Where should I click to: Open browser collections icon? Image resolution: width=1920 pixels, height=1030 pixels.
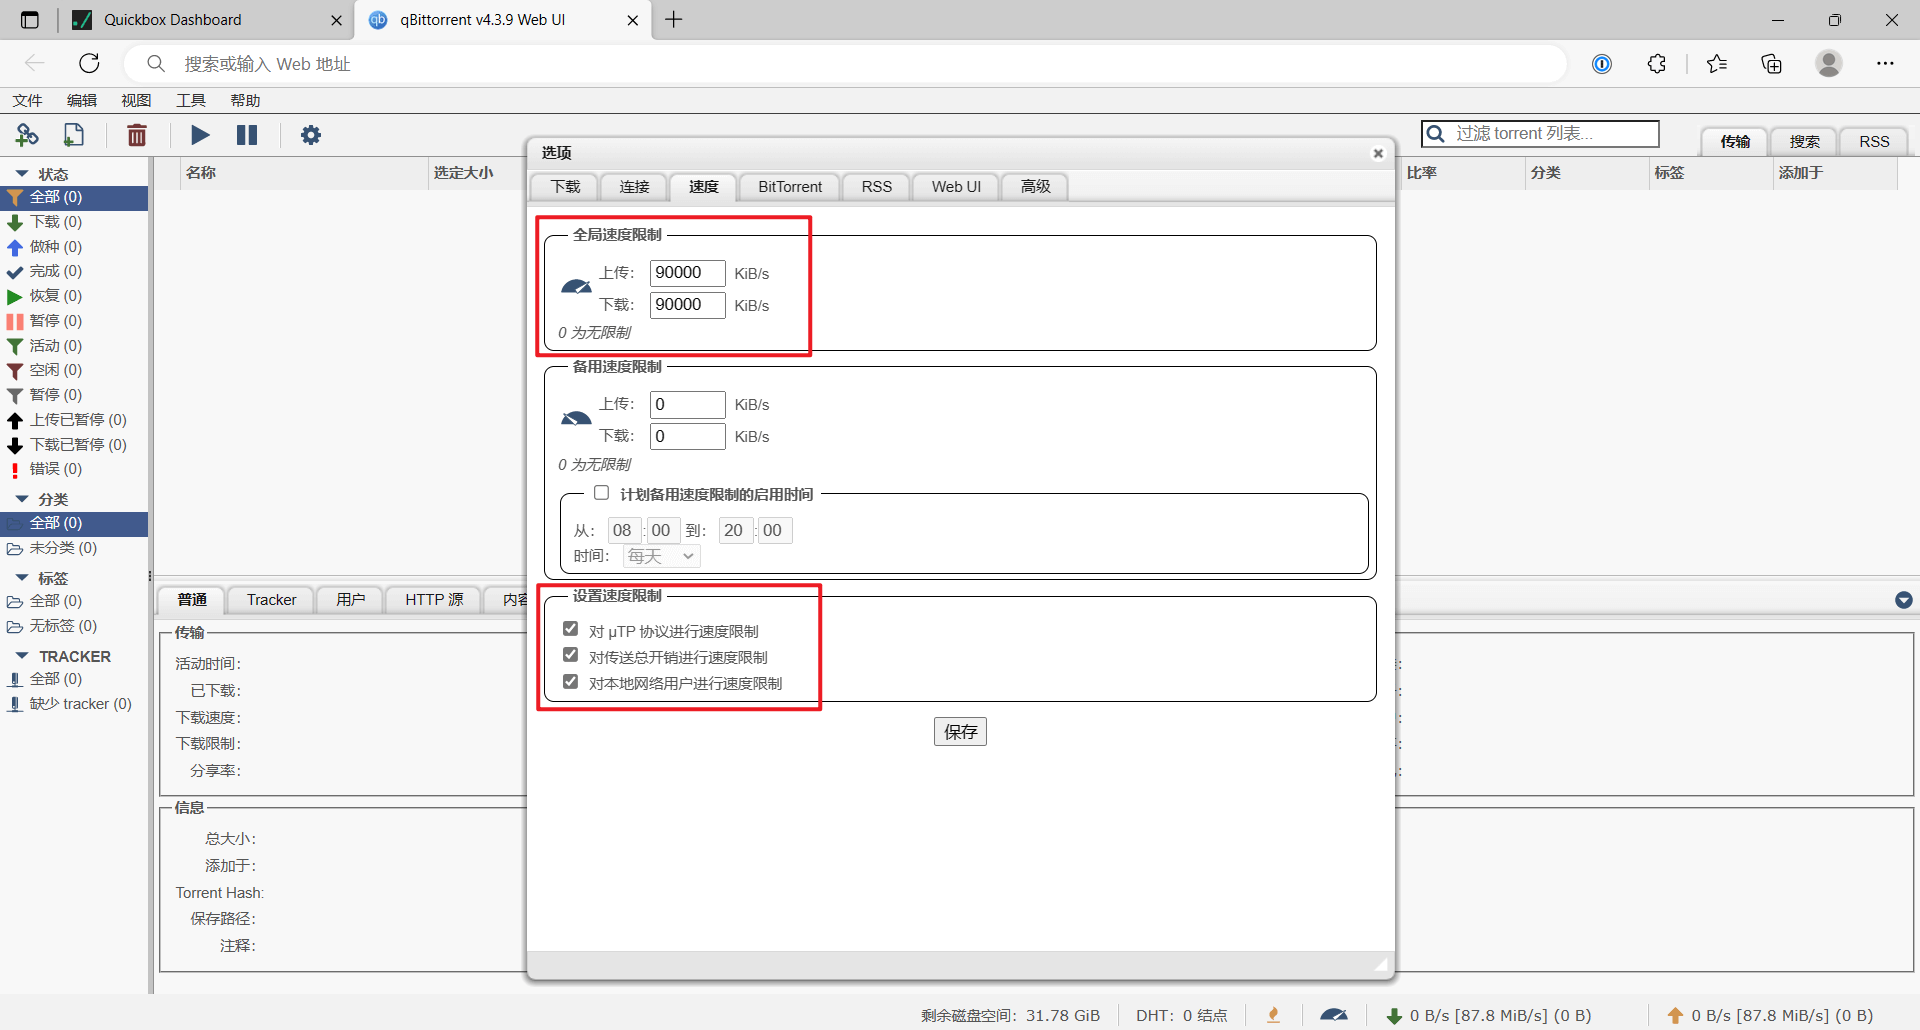(1772, 64)
